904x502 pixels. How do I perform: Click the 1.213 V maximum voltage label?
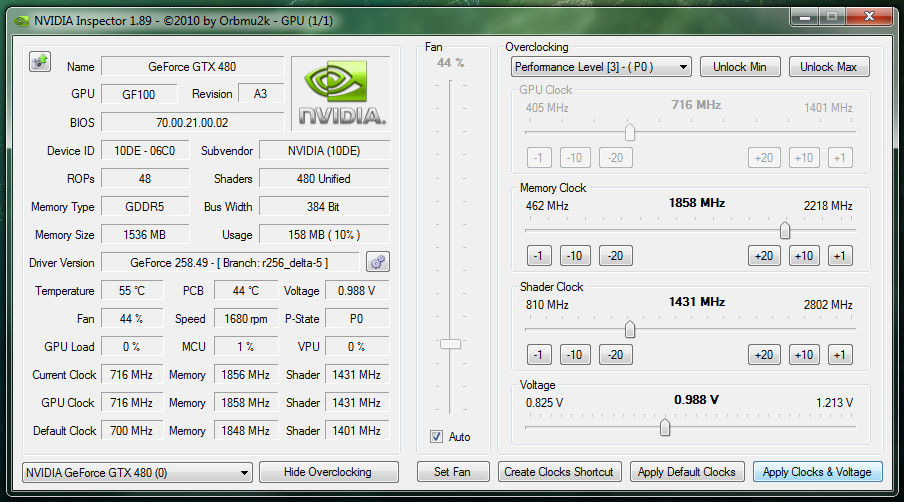[834, 403]
